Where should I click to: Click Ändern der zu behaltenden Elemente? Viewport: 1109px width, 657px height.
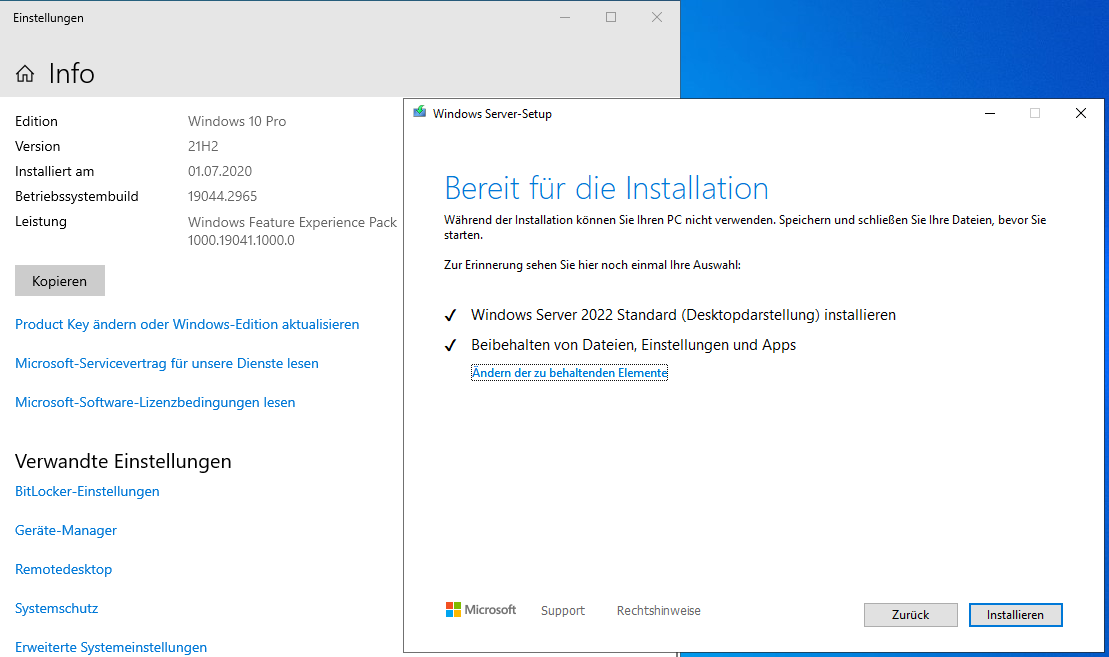coord(569,373)
